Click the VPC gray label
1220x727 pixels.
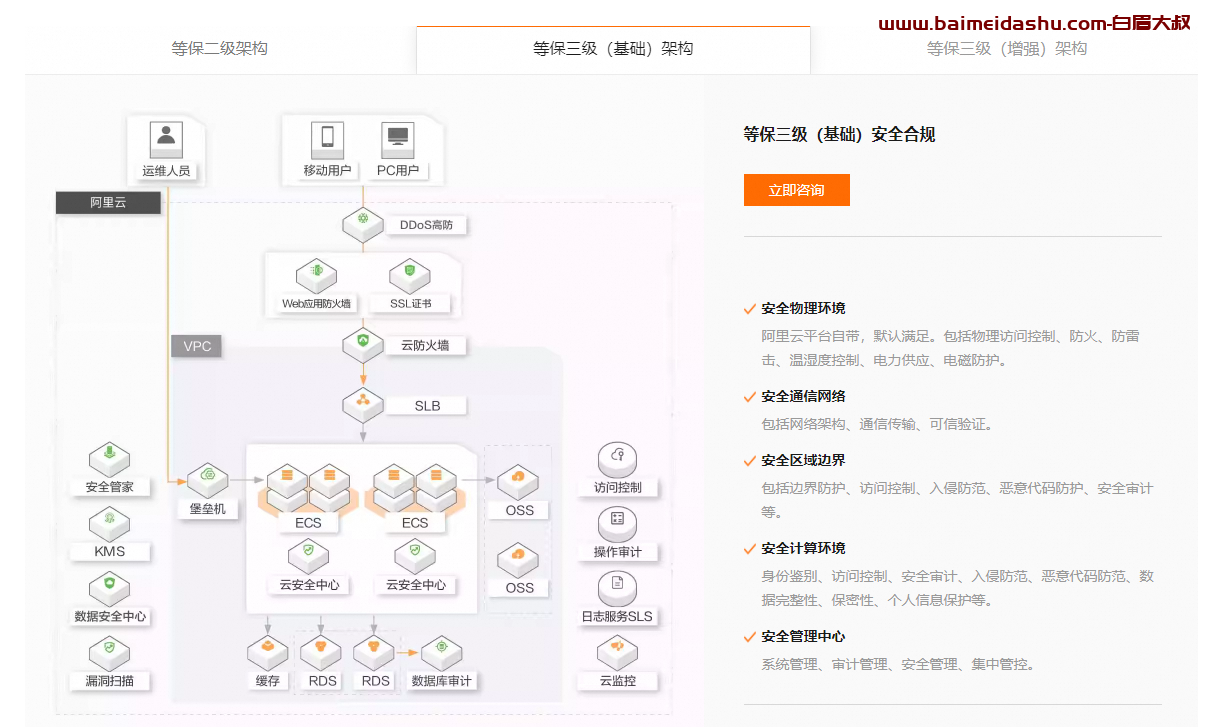197,347
